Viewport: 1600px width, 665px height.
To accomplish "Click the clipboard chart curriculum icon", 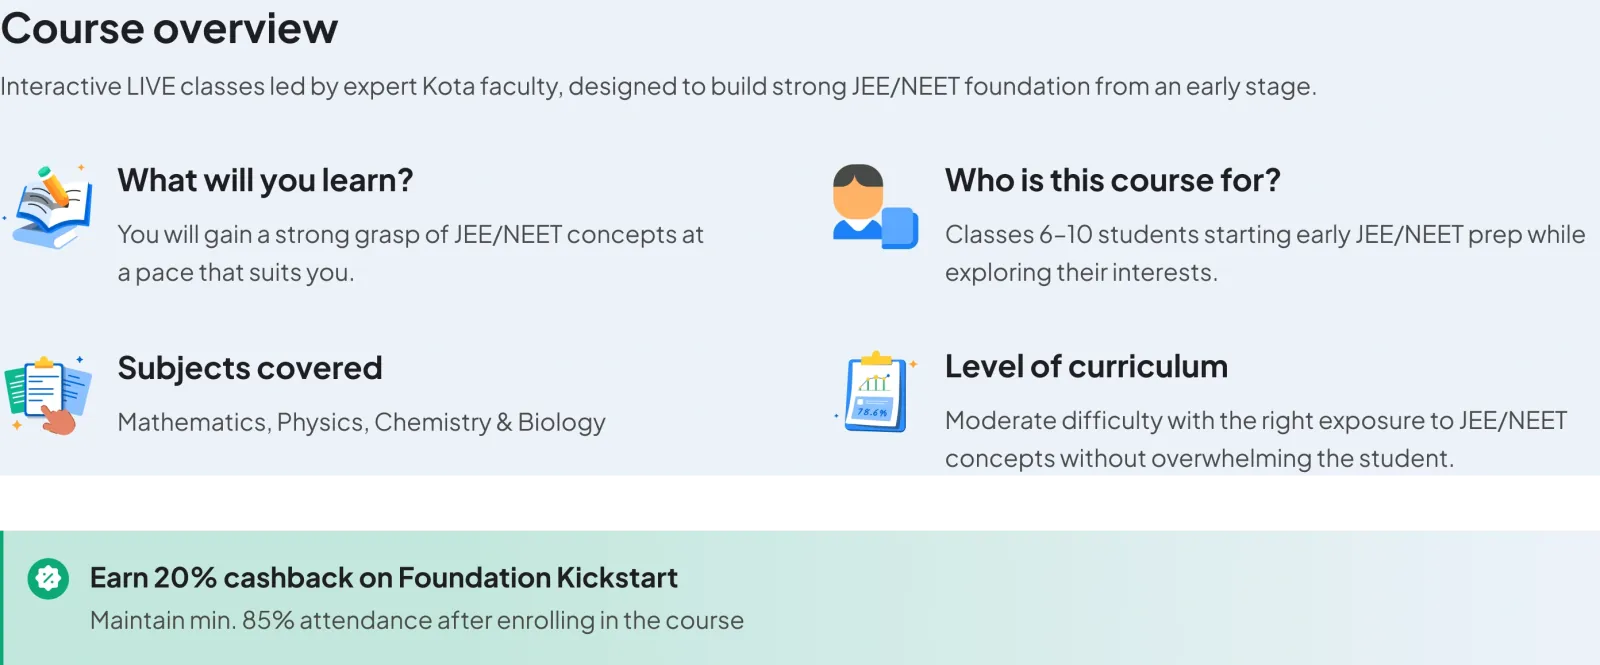I will [x=876, y=393].
